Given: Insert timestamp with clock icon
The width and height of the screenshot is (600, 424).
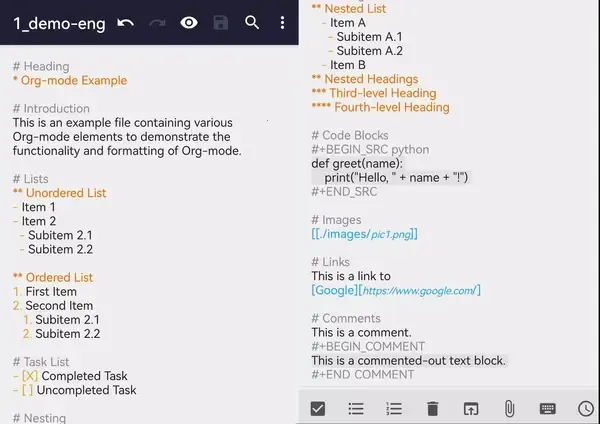Looking at the screenshot, I should (x=586, y=409).
